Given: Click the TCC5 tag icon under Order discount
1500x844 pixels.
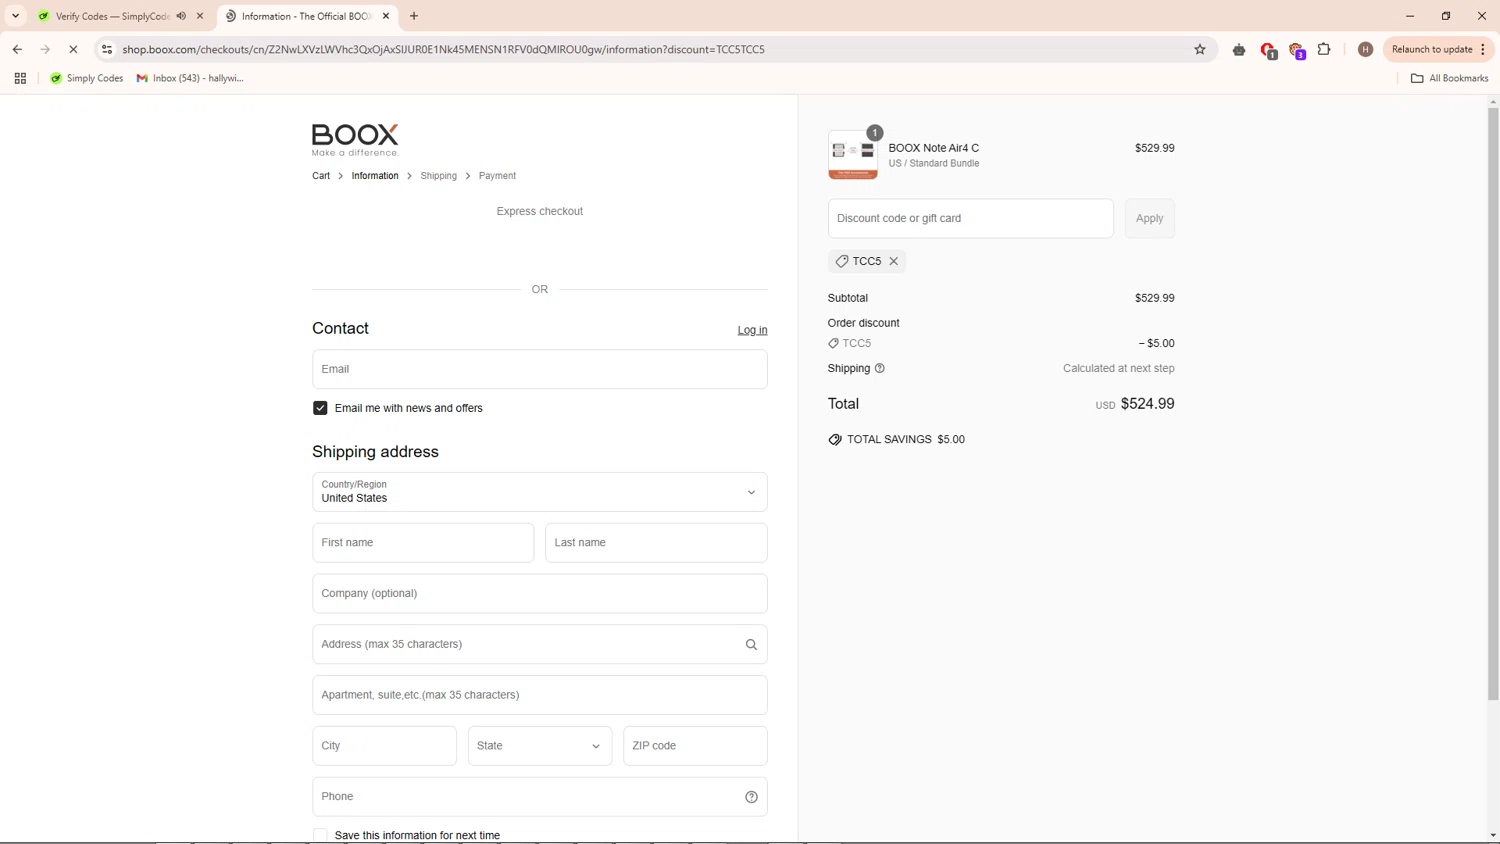Looking at the screenshot, I should pos(834,343).
